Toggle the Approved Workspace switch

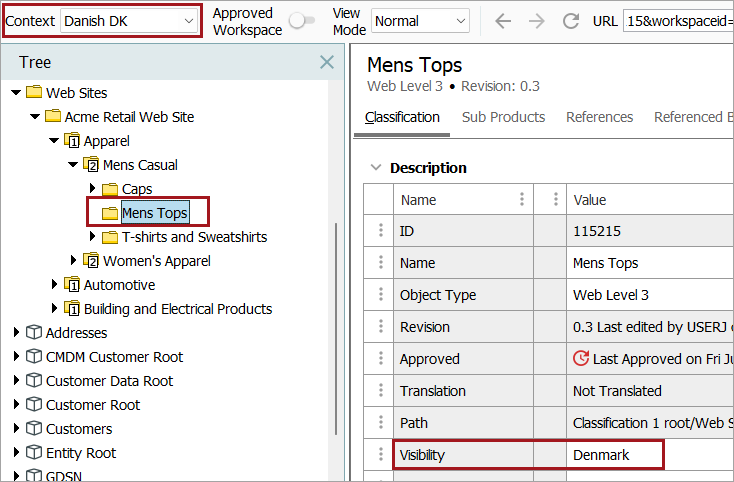click(x=301, y=21)
